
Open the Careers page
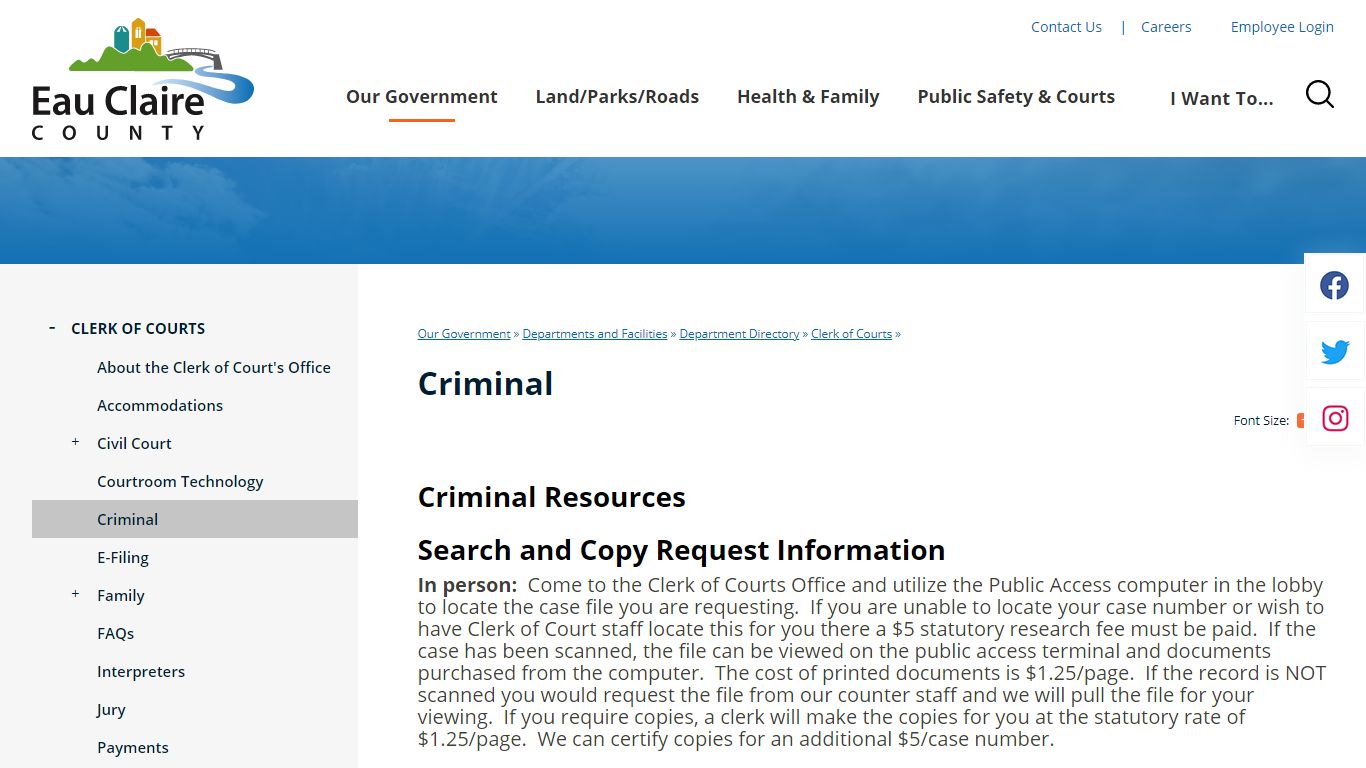tap(1166, 27)
